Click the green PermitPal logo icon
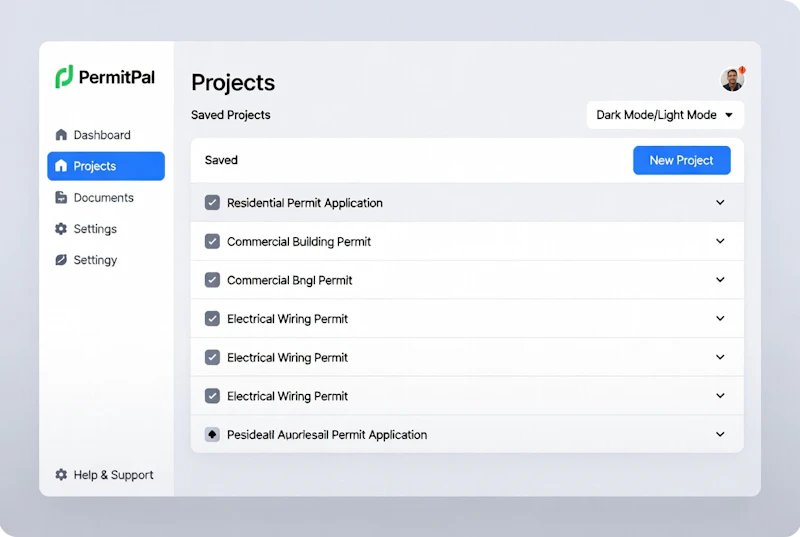Screen dimensions: 800x537 click(64, 76)
